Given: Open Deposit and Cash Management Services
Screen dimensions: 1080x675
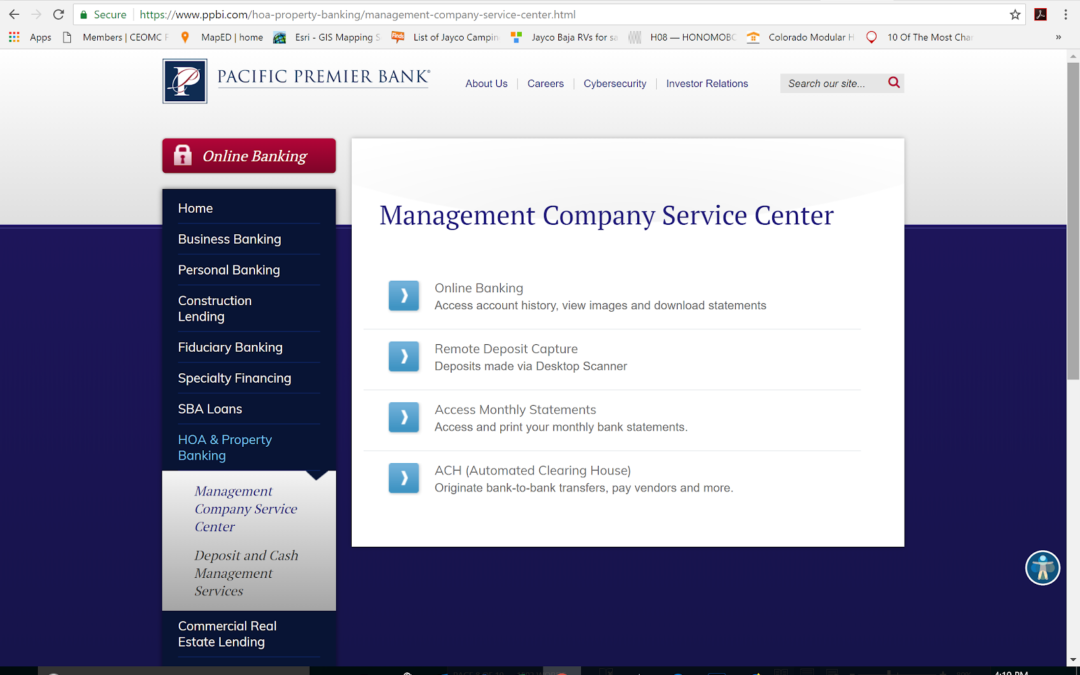Looking at the screenshot, I should point(246,573).
